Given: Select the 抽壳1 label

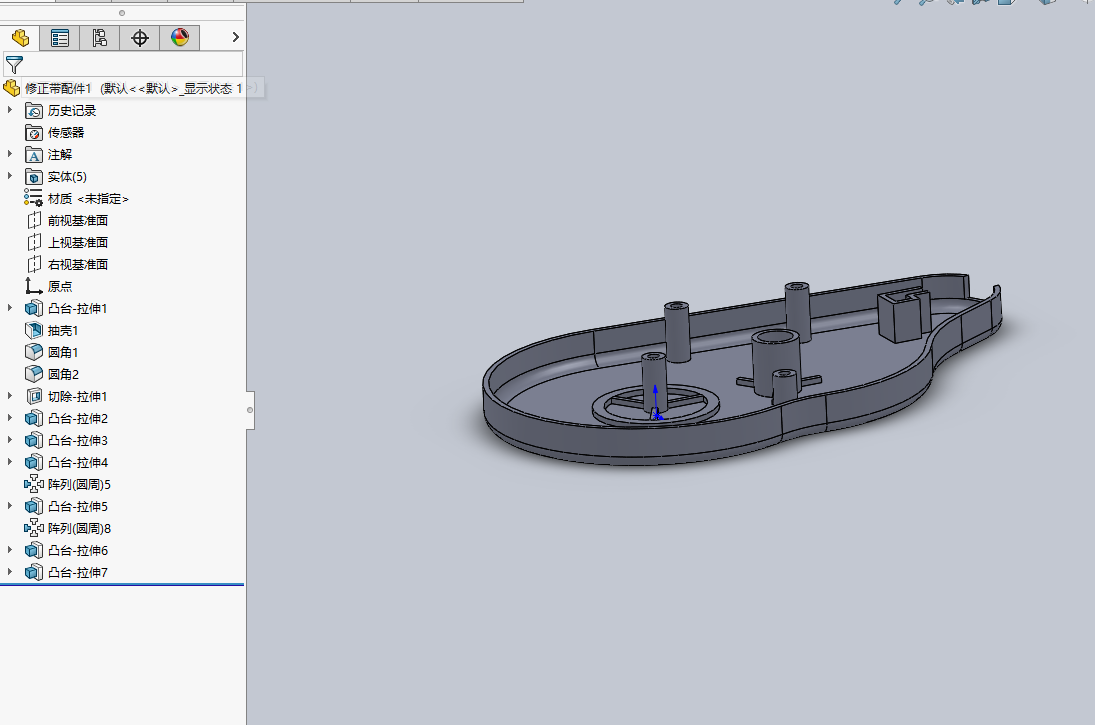Looking at the screenshot, I should coord(63,330).
